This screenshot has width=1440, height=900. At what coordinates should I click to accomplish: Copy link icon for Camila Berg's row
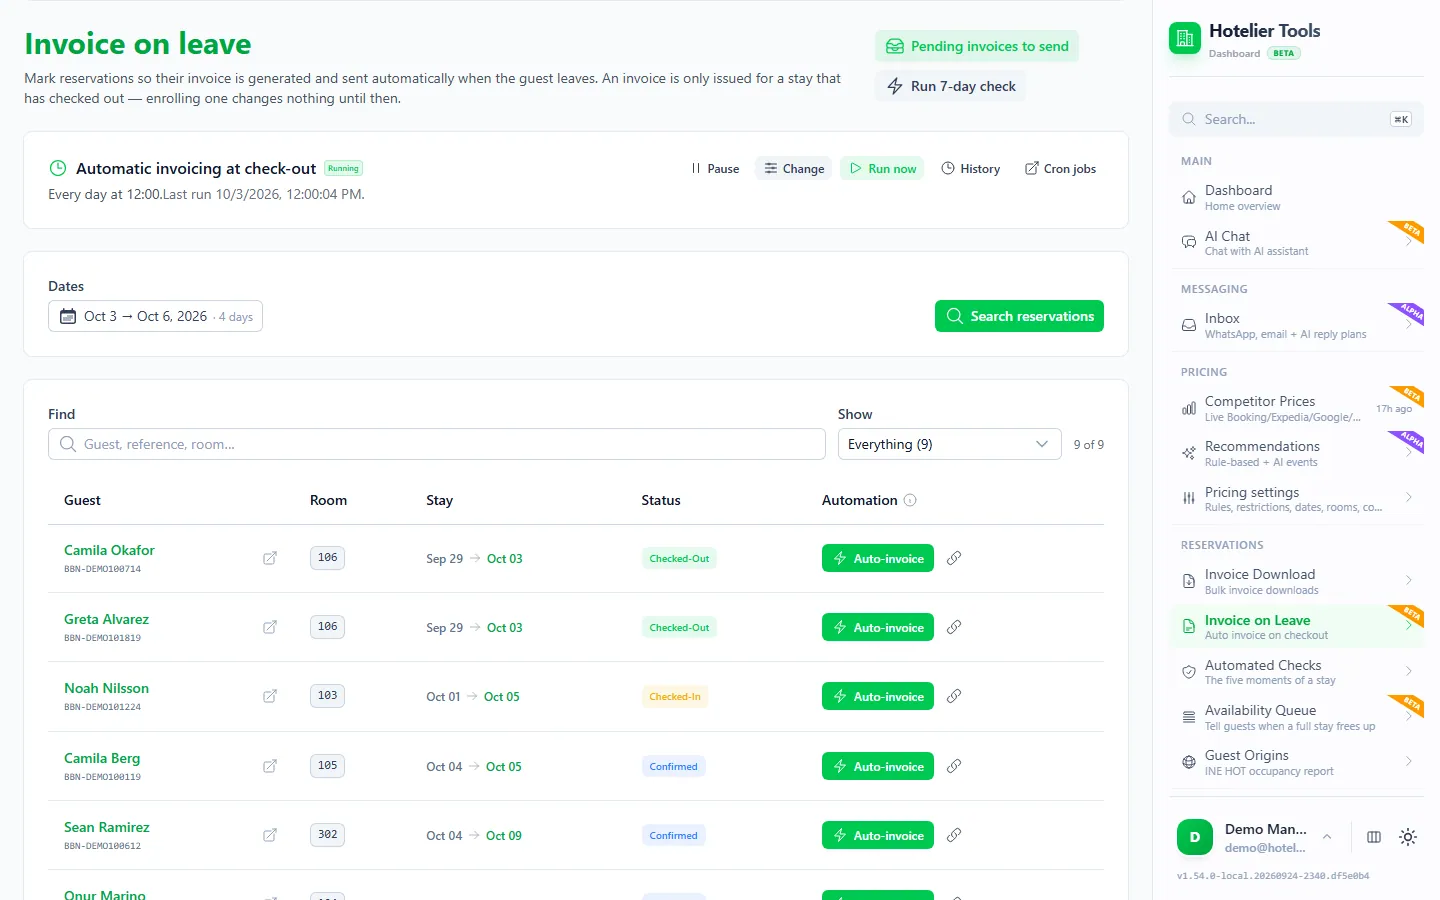click(954, 766)
